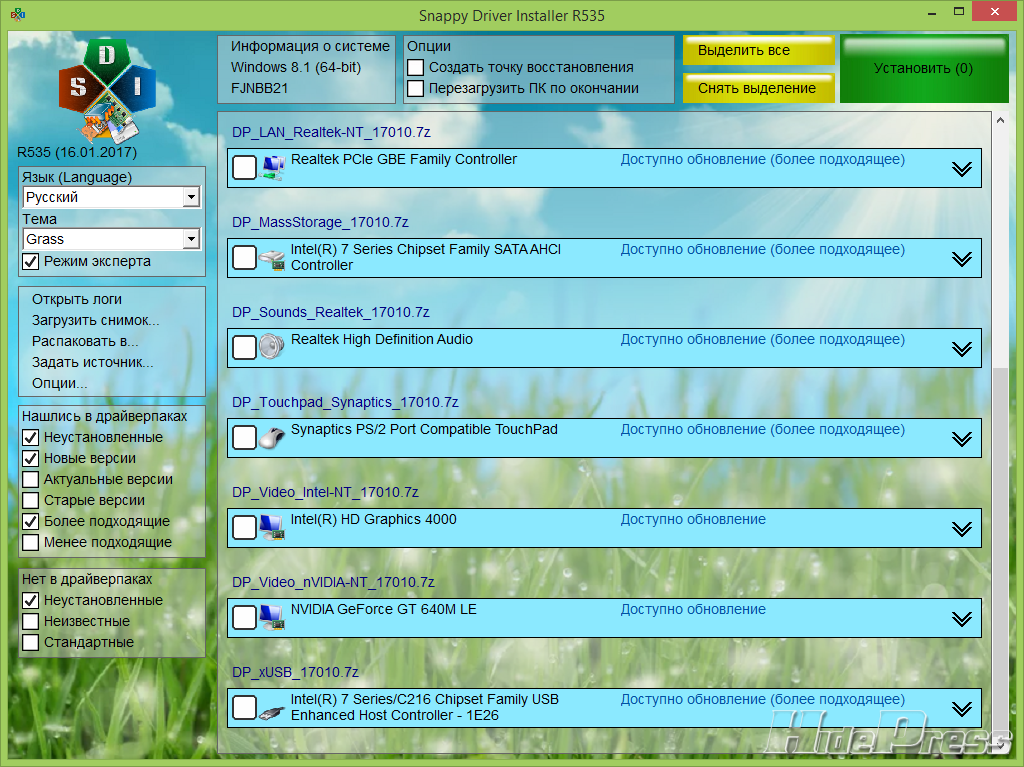Disable the 'Режим эксперта' checkbox
The height and width of the screenshot is (767, 1024).
[x=31, y=261]
